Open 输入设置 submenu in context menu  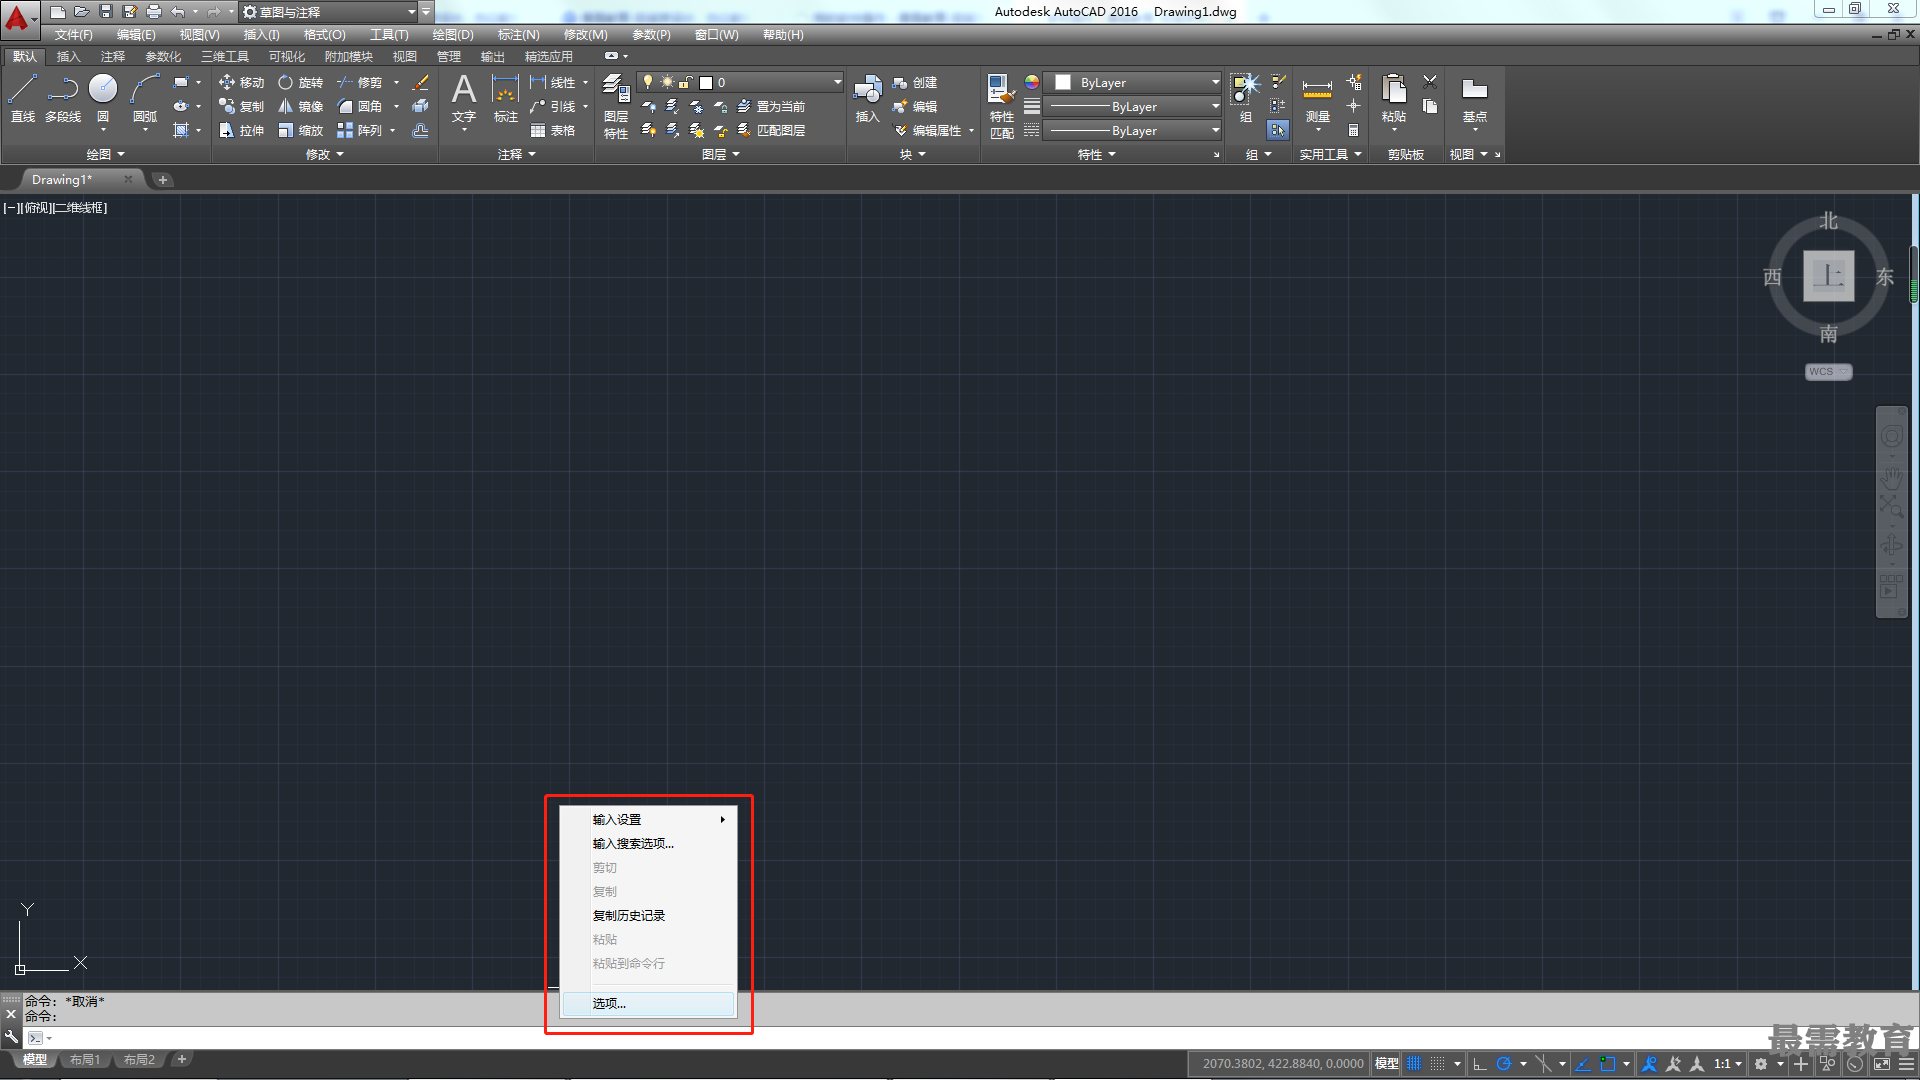[648, 820]
